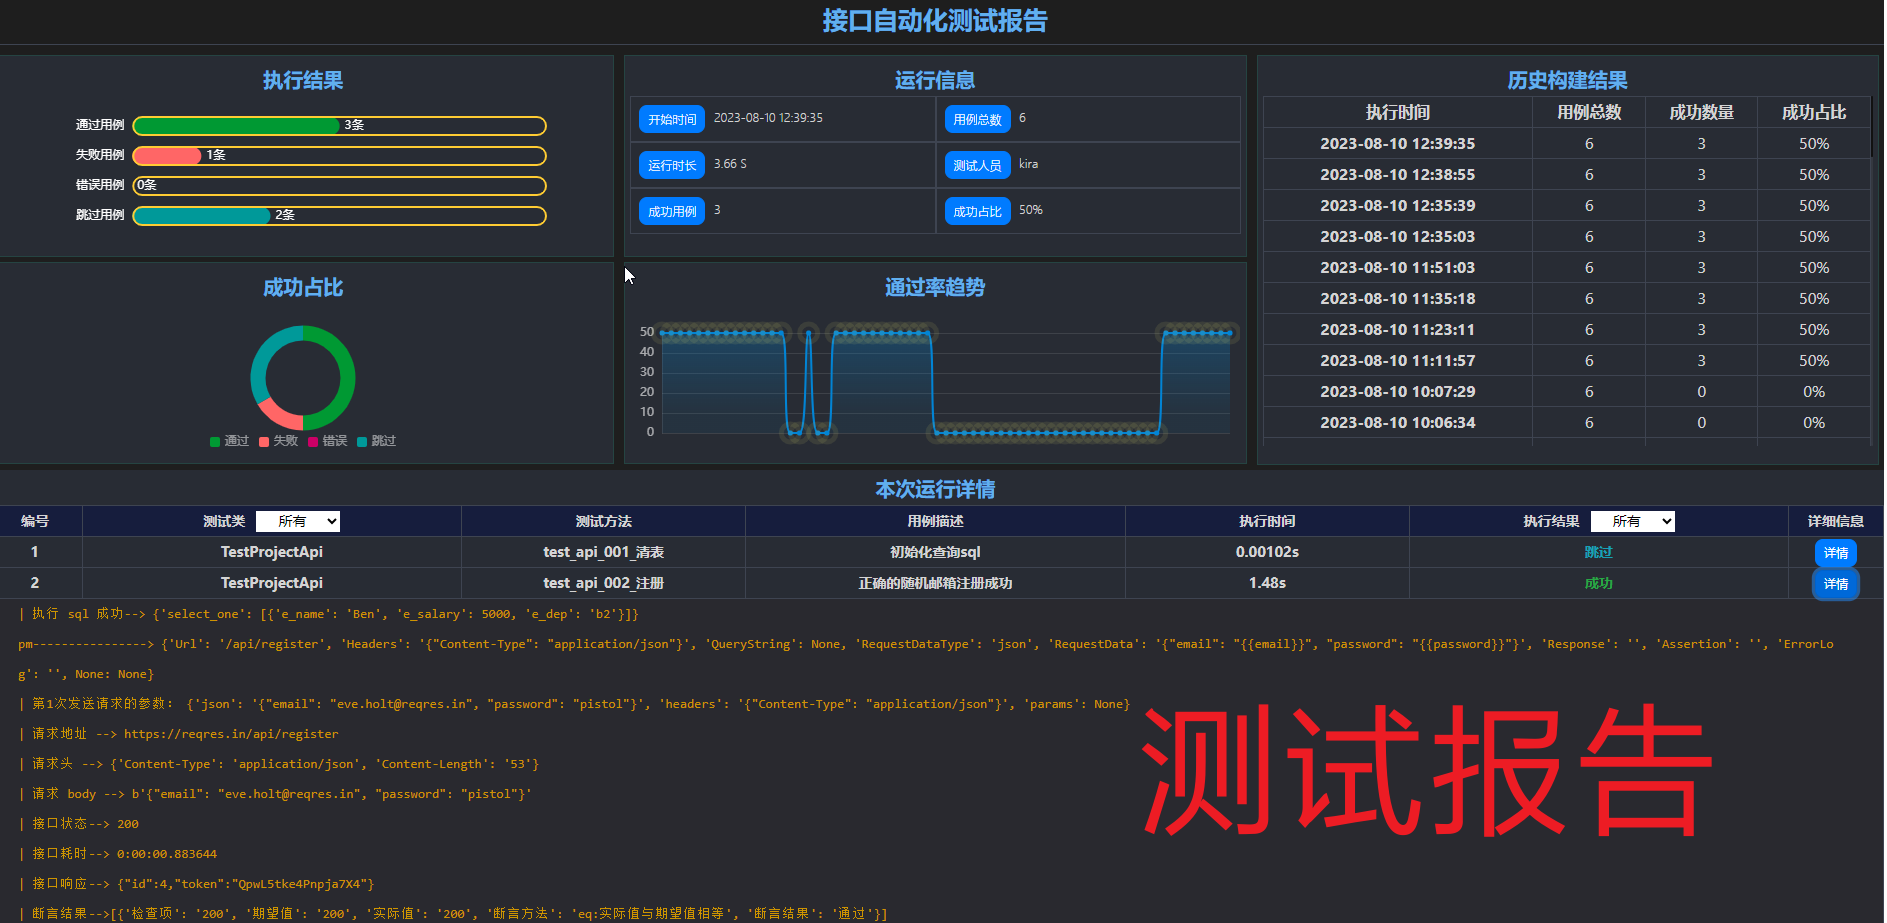Image resolution: width=1887 pixels, height=923 pixels.
Task: Select history row 2023-08-10 11:11:57
Action: click(x=1566, y=361)
